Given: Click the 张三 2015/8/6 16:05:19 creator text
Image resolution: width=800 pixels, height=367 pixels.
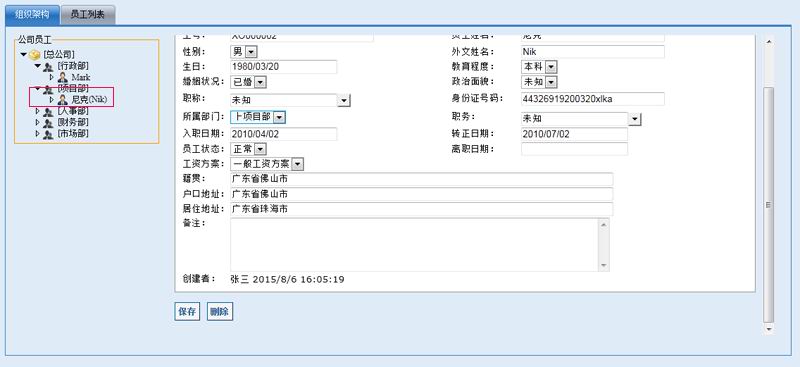Looking at the screenshot, I should click(288, 280).
